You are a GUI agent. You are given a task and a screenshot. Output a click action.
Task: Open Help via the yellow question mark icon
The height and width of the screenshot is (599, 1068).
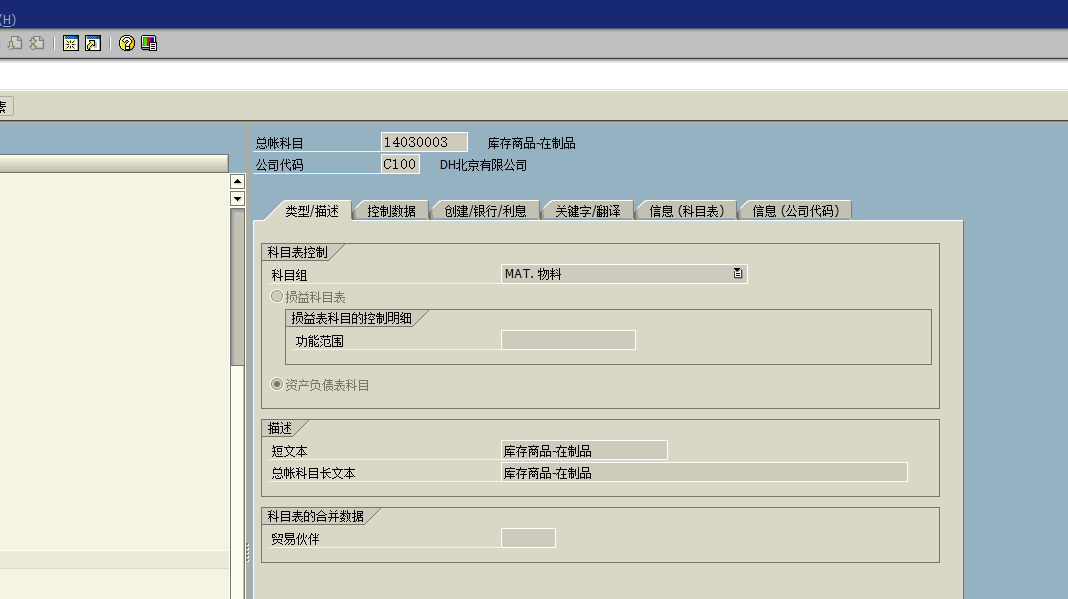pyautogui.click(x=127, y=44)
